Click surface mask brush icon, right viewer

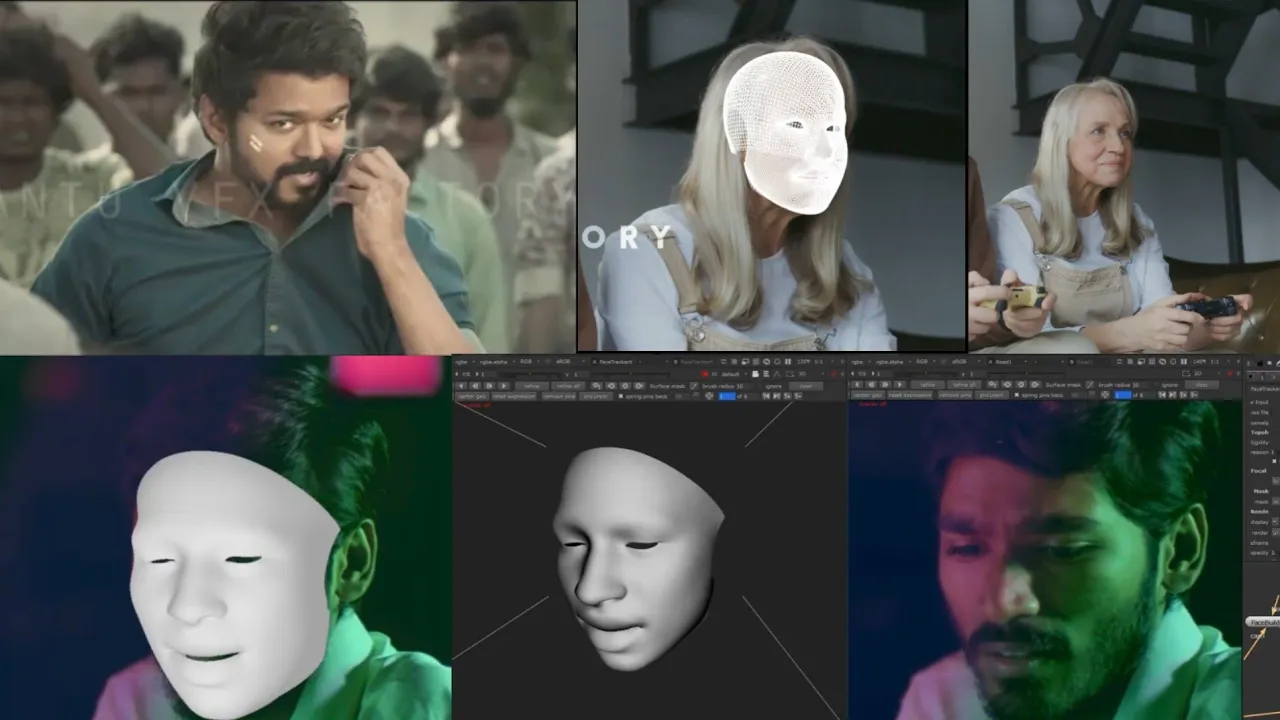click(x=1090, y=385)
